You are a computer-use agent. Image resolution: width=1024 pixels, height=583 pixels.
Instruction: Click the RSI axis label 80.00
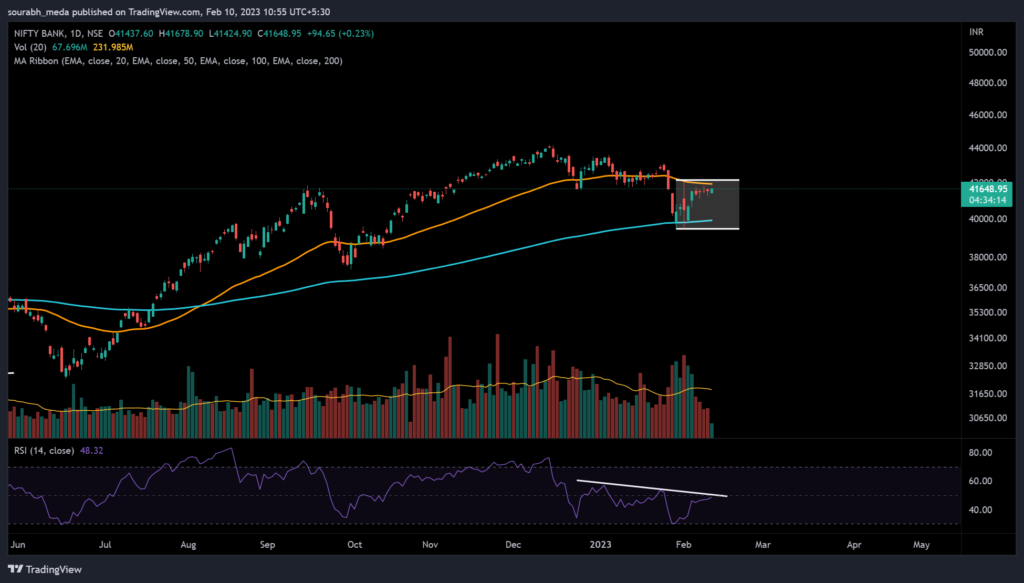tap(981, 452)
